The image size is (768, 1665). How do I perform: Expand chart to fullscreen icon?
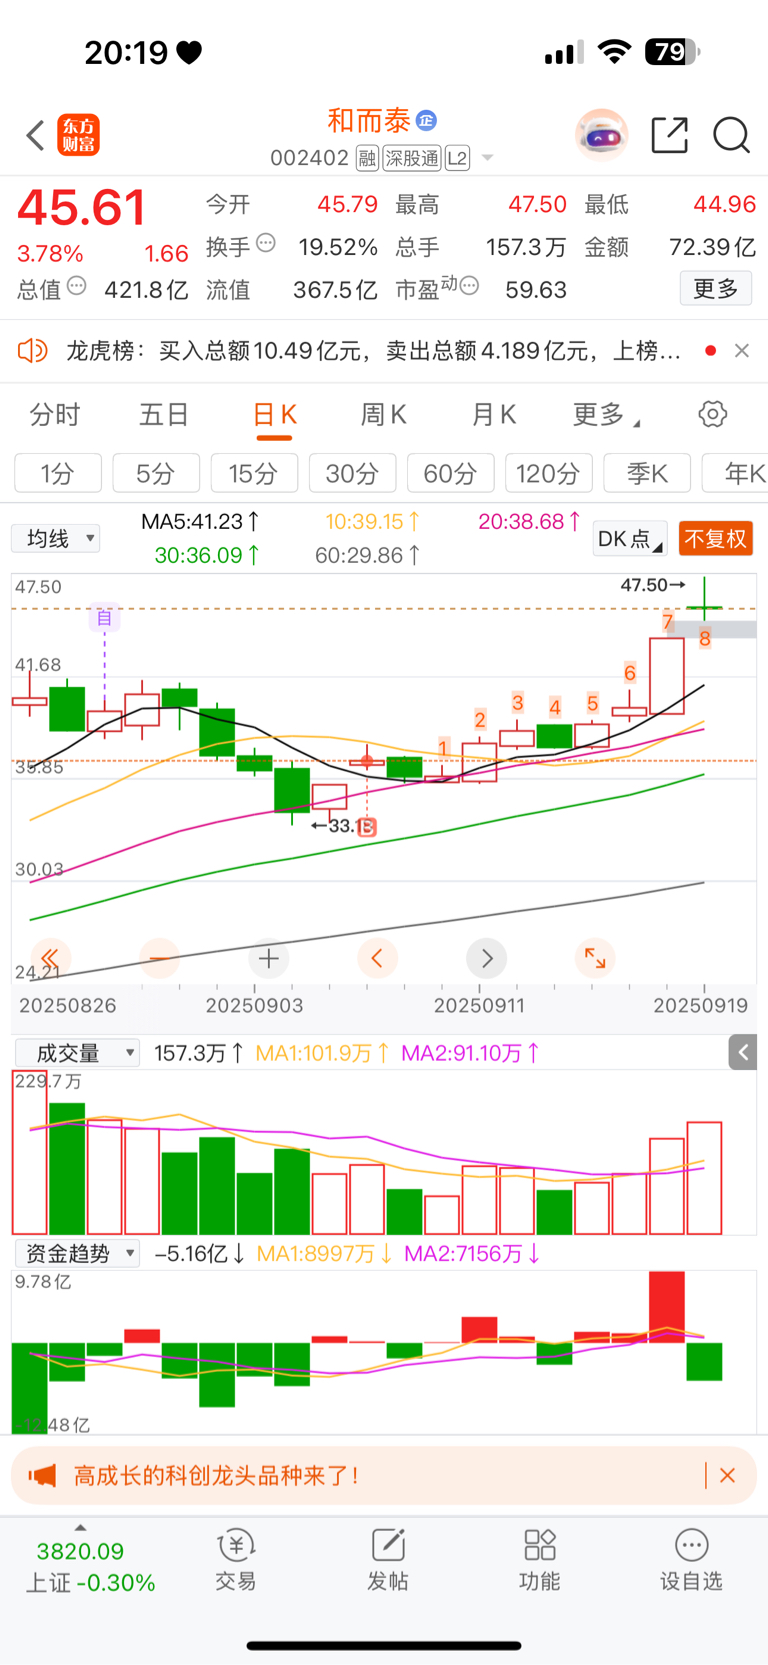click(595, 958)
